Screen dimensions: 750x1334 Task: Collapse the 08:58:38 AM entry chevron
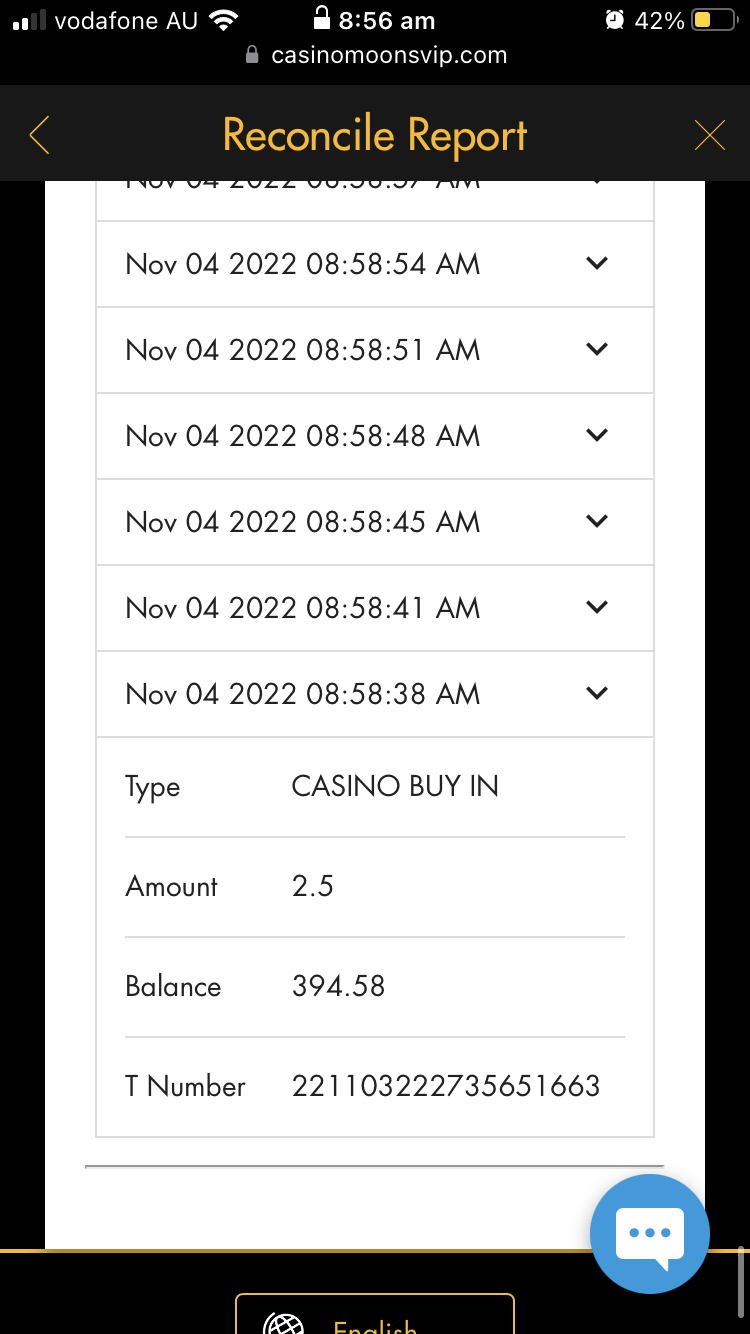597,694
